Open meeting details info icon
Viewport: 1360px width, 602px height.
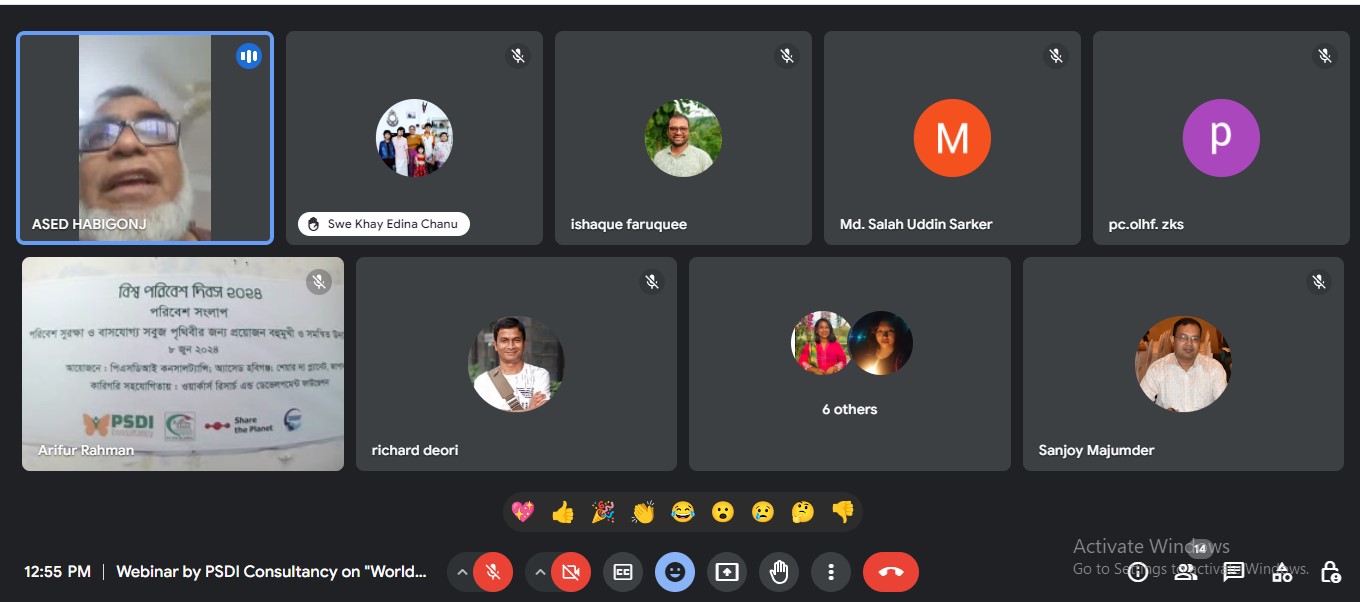point(1137,572)
